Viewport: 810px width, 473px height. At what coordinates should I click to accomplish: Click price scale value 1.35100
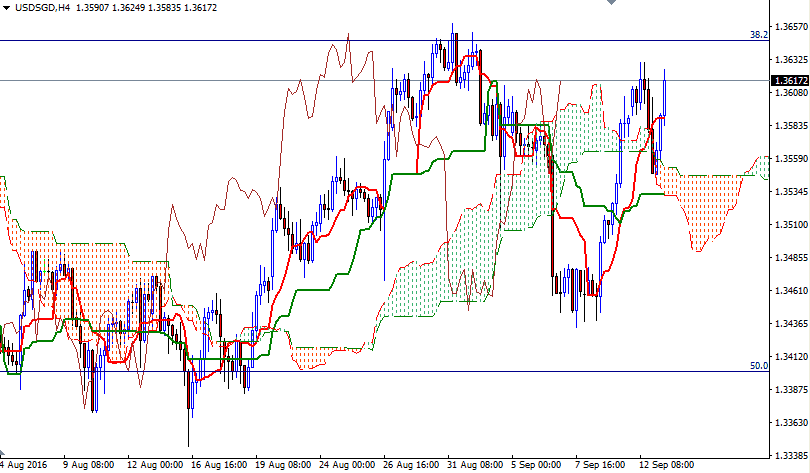coord(791,225)
